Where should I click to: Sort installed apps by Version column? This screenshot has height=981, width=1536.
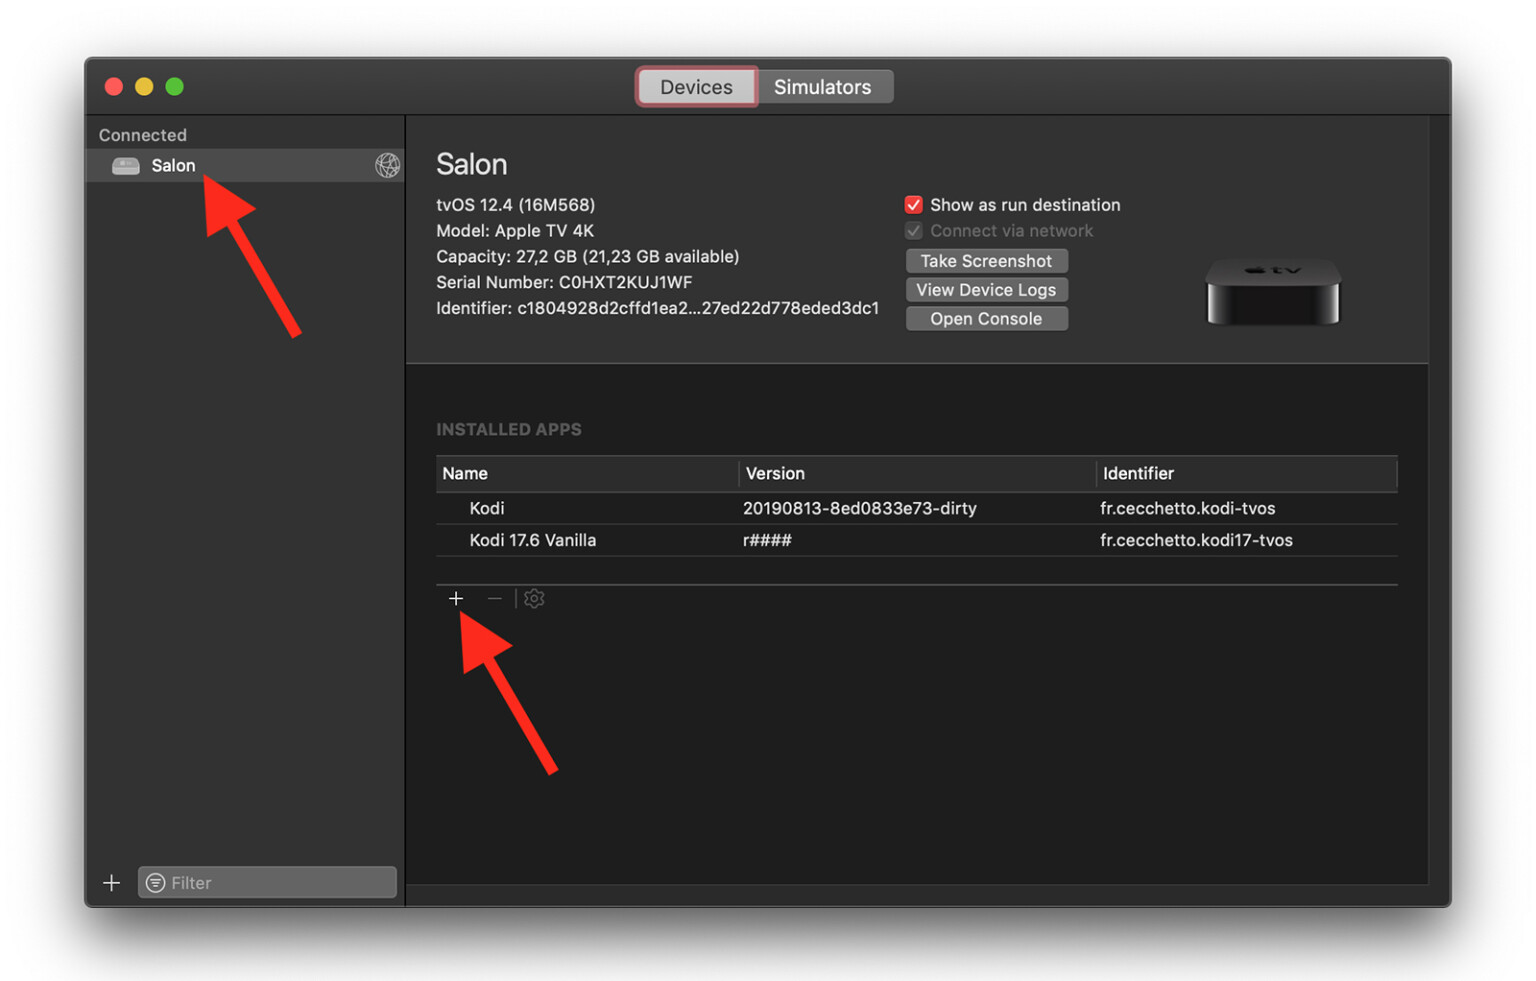tap(917, 474)
